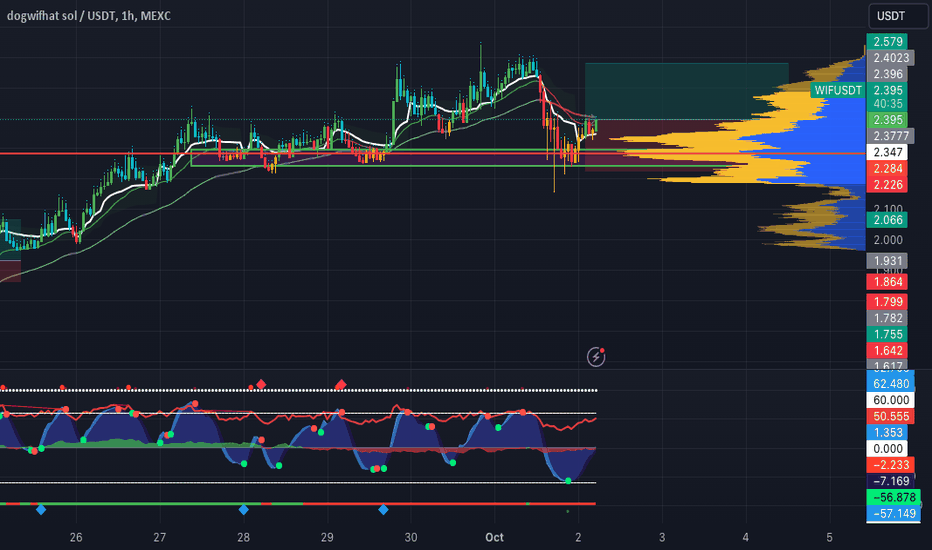The width and height of the screenshot is (932, 550).
Task: Click the lightning bolt go-to-realtime icon
Action: pyautogui.click(x=596, y=357)
